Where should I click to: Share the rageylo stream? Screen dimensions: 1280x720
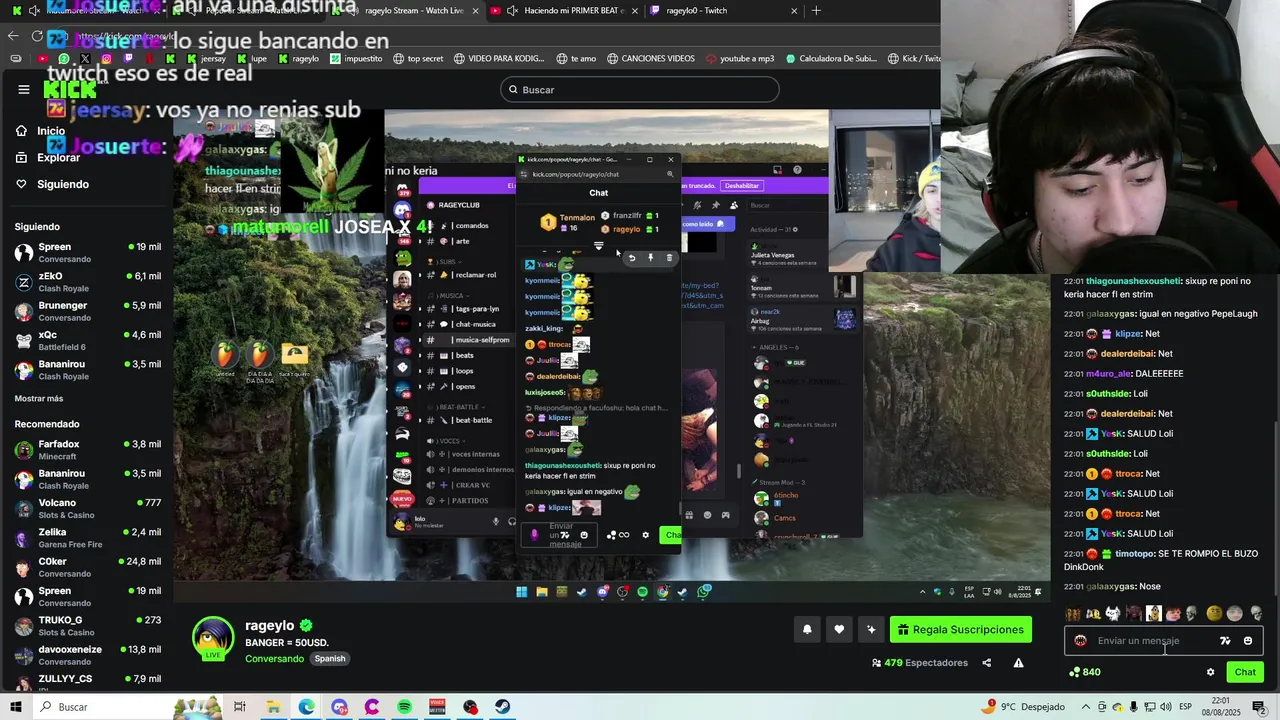pyautogui.click(x=986, y=662)
